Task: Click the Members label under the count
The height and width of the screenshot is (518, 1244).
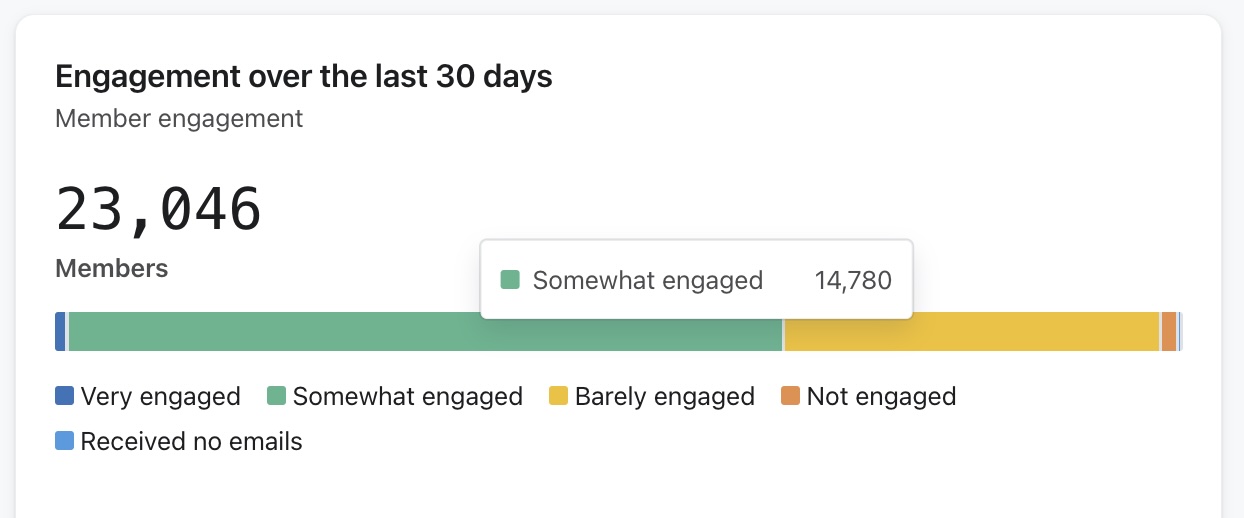Action: pos(111,268)
